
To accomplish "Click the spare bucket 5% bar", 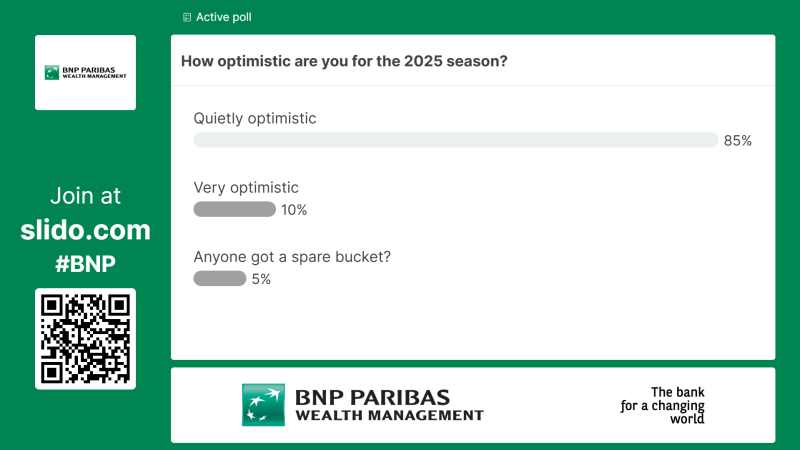I will [219, 278].
